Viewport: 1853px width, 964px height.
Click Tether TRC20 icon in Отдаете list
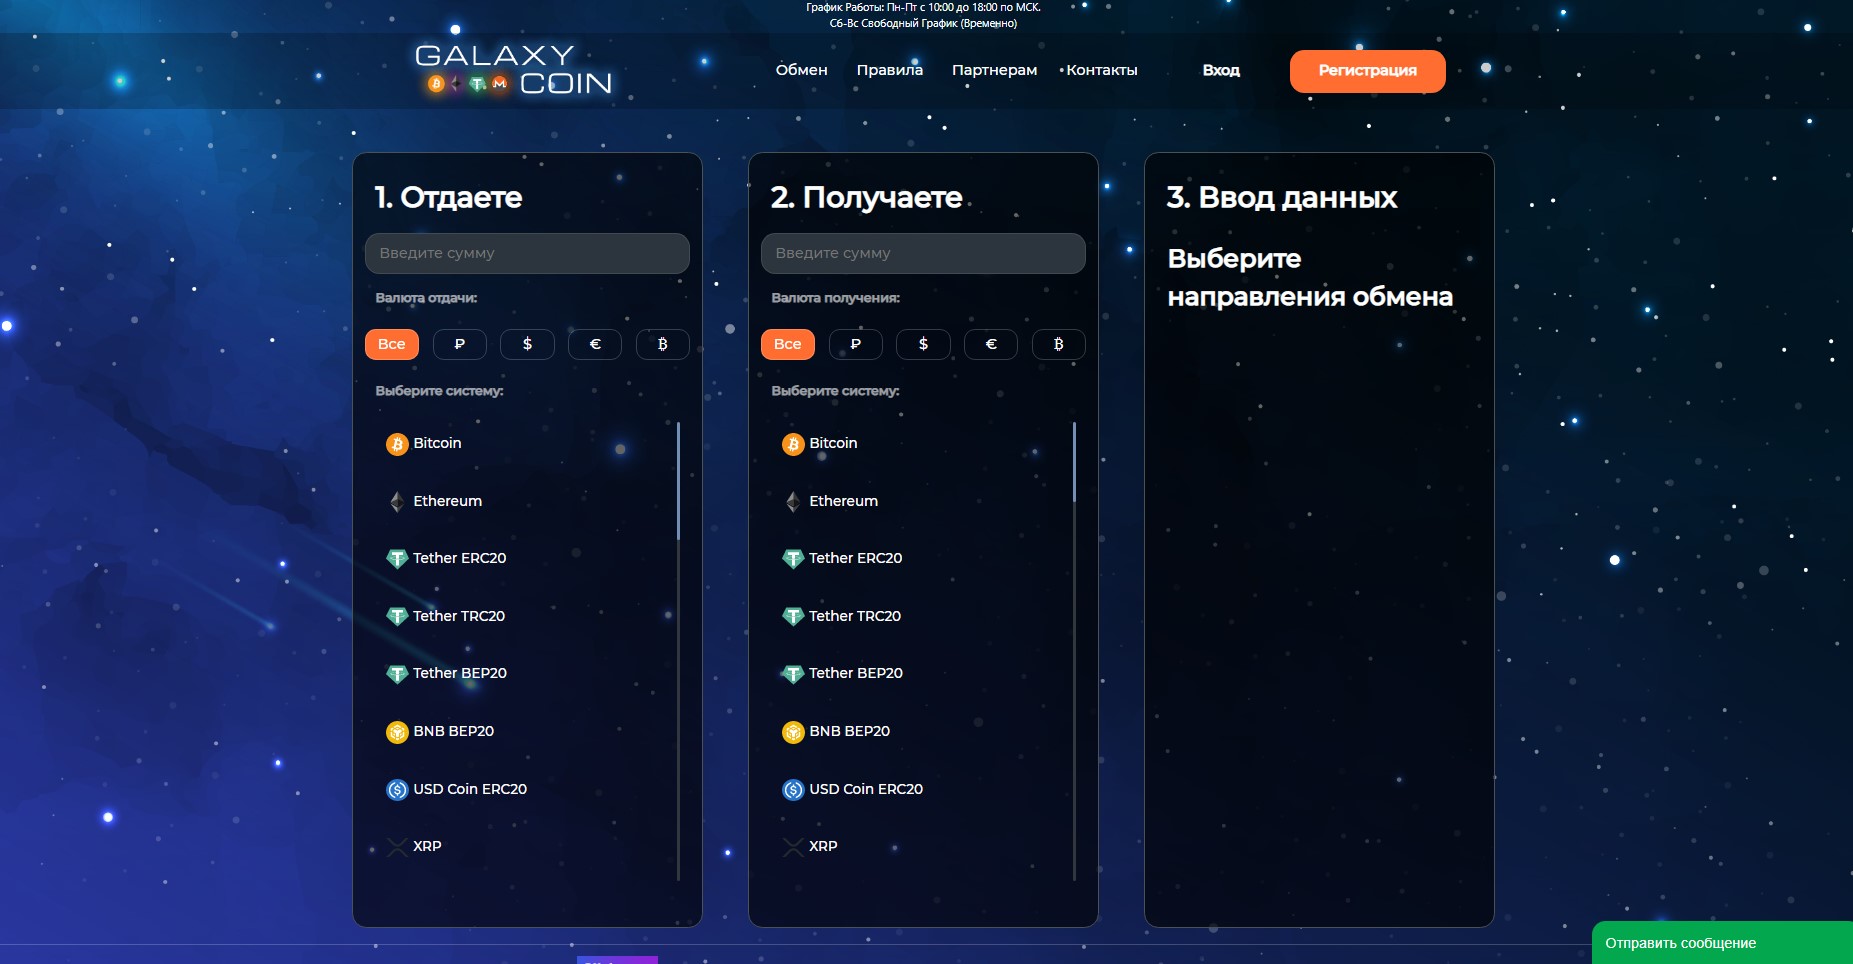coord(397,617)
